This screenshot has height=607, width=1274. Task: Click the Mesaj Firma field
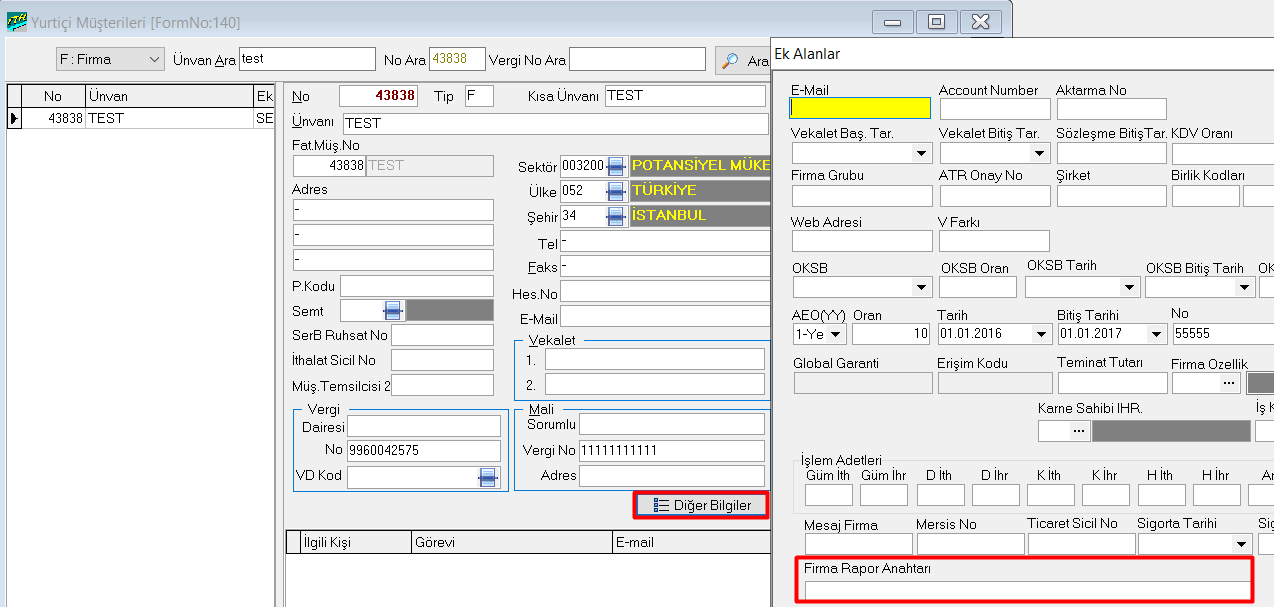pyautogui.click(x=859, y=544)
